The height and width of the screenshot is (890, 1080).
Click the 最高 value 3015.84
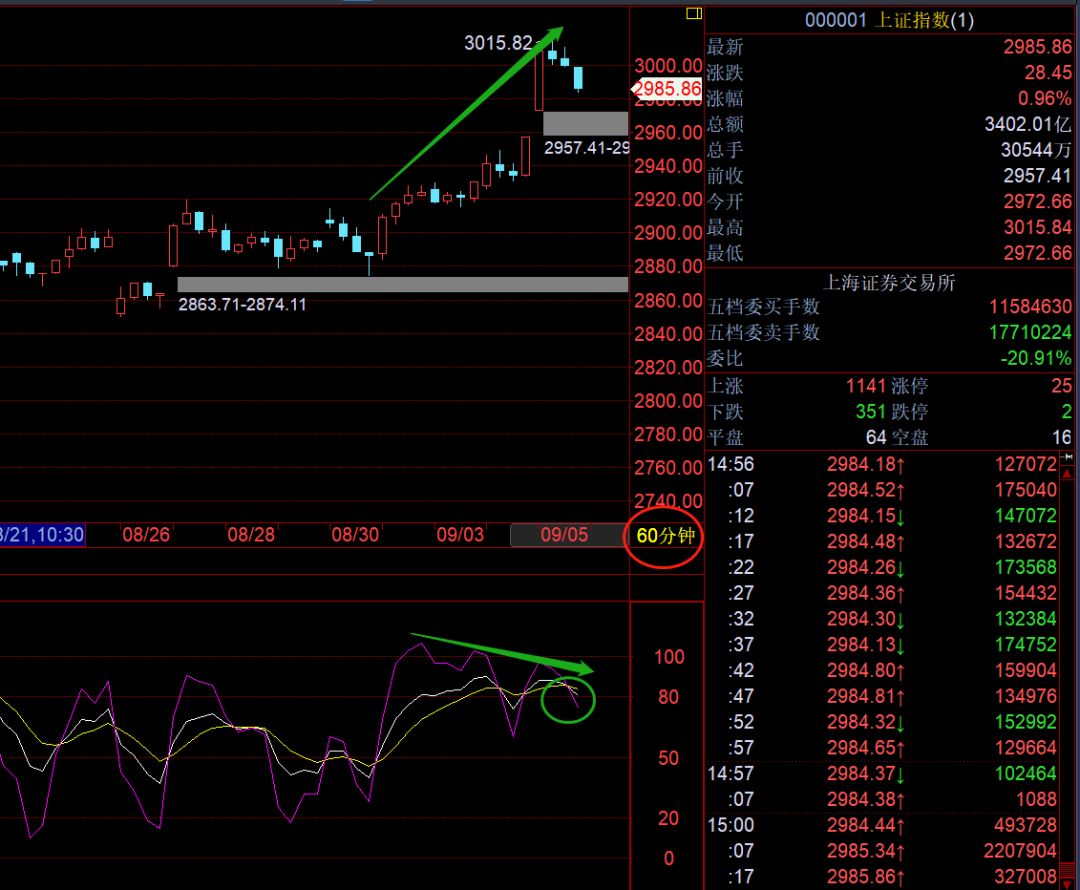(1037, 227)
